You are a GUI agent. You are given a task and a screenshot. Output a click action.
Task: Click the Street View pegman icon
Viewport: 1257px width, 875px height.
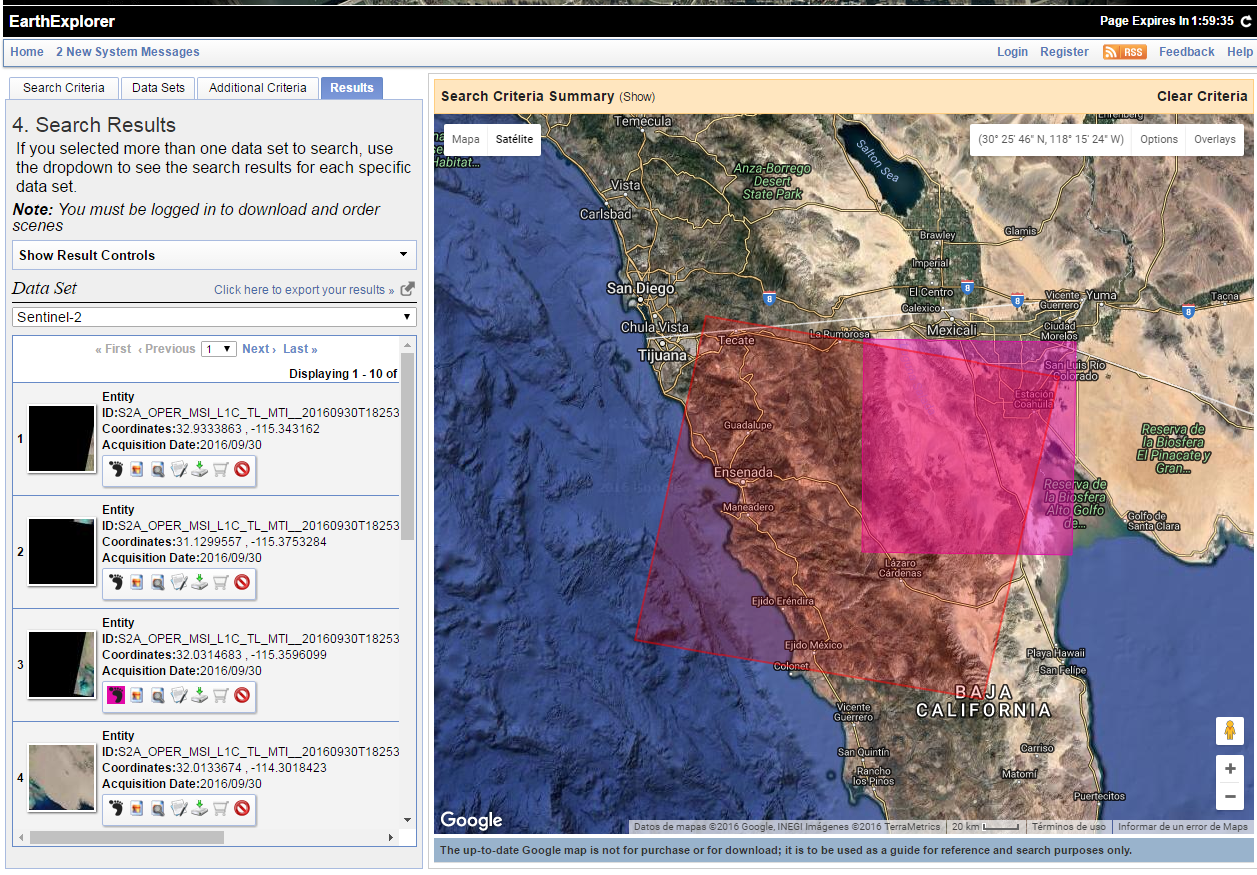[x=1230, y=731]
